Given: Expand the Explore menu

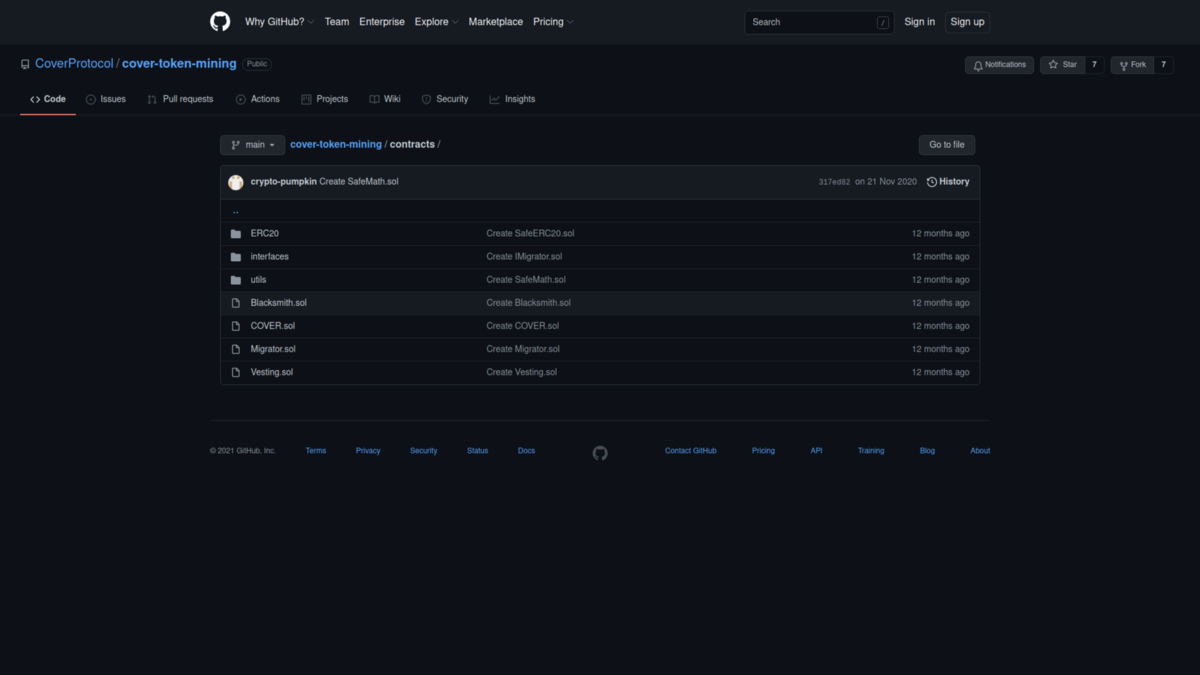Looking at the screenshot, I should tap(437, 22).
